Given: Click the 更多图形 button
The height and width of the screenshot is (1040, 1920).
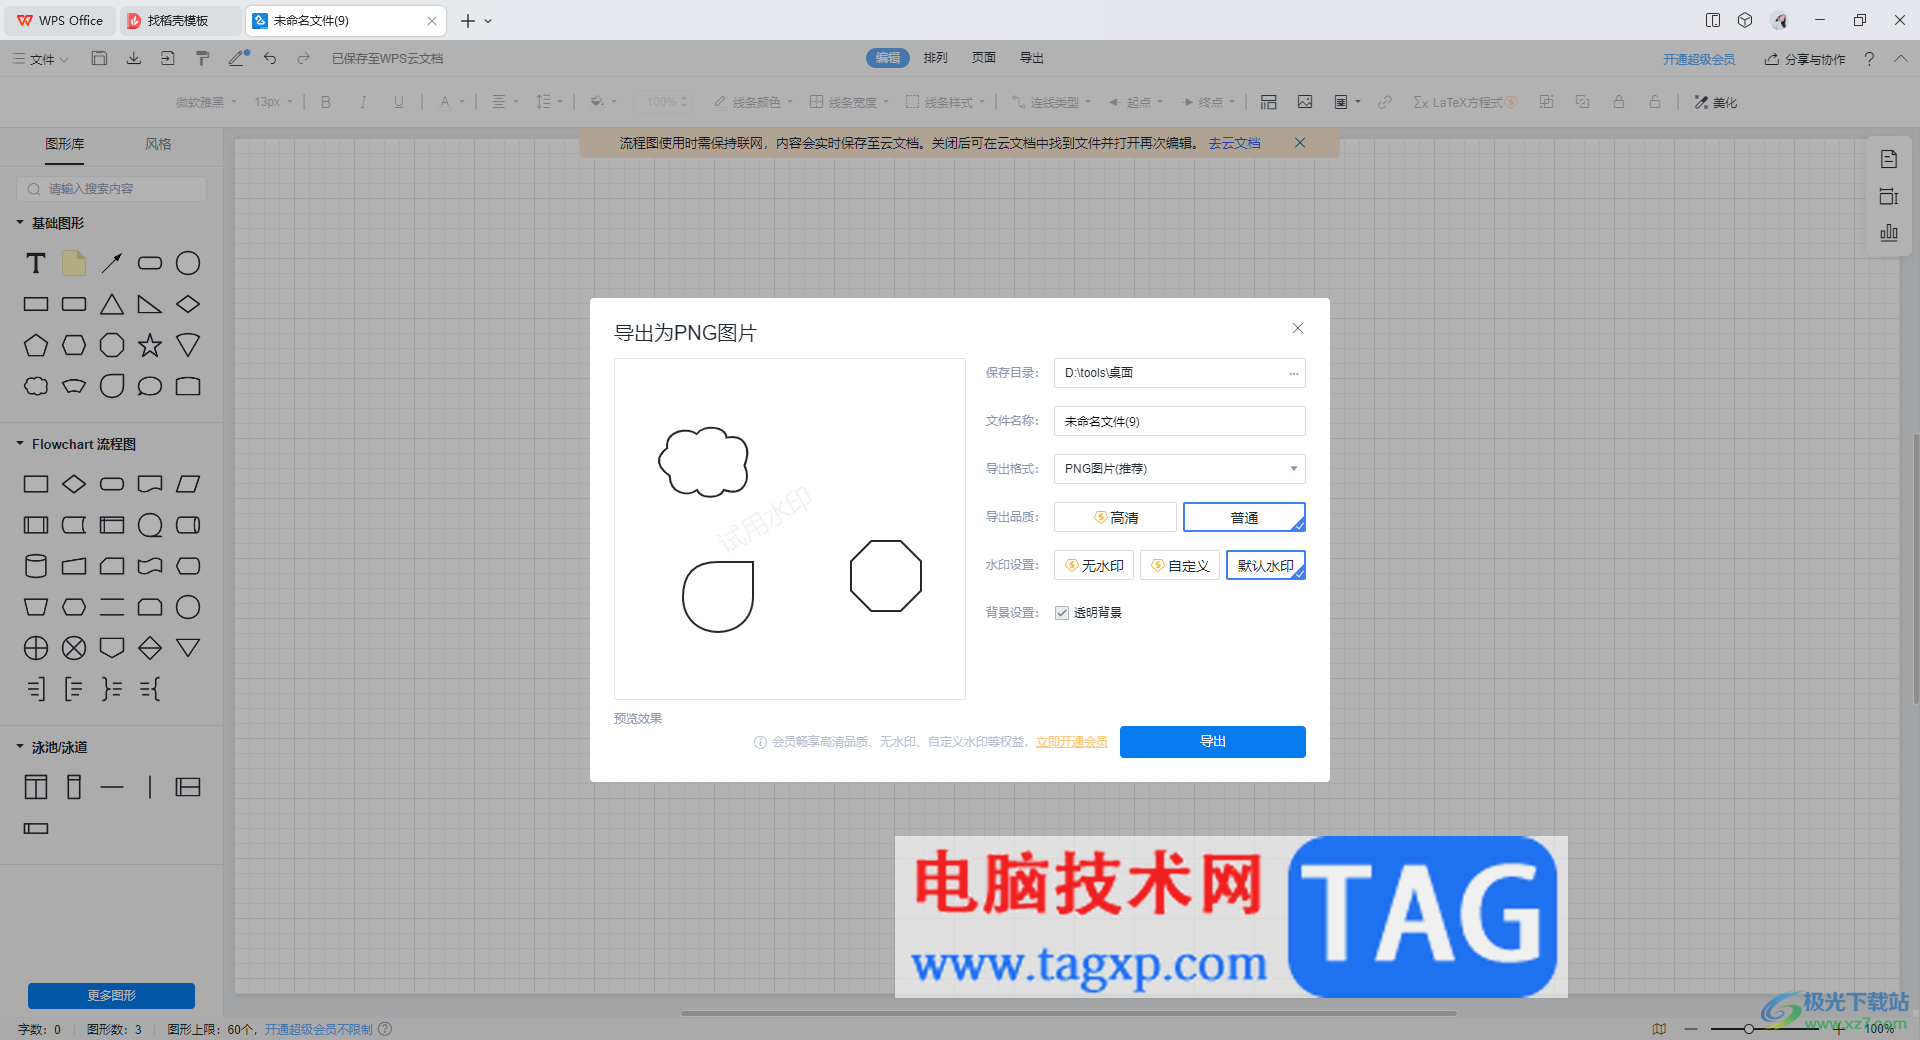Looking at the screenshot, I should (x=111, y=996).
